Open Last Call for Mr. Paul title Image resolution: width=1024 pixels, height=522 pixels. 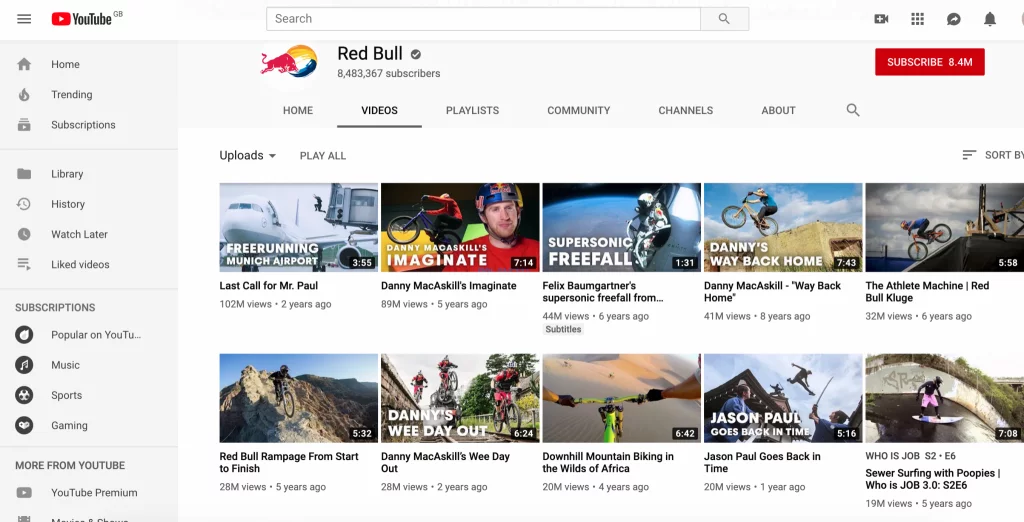tap(268, 285)
